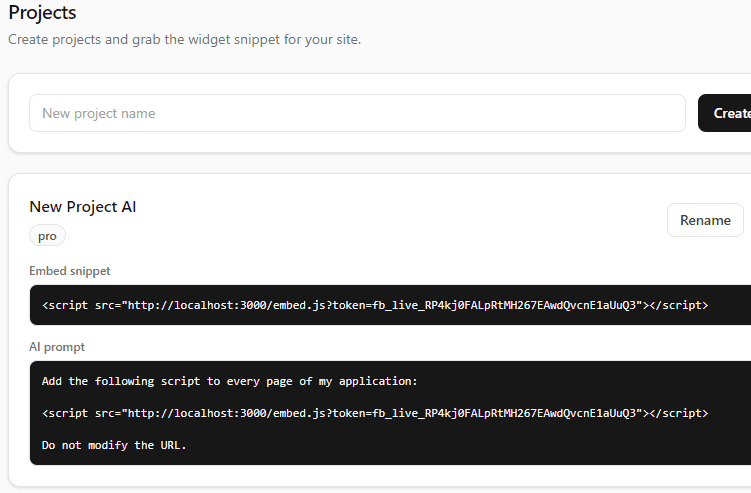Select the Embed snippet code block
Screen dimensions: 751x493
pyautogui.click(x=390, y=305)
